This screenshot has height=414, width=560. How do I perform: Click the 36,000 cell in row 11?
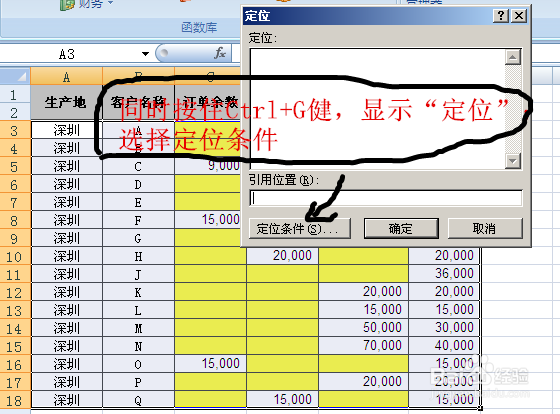click(444, 274)
